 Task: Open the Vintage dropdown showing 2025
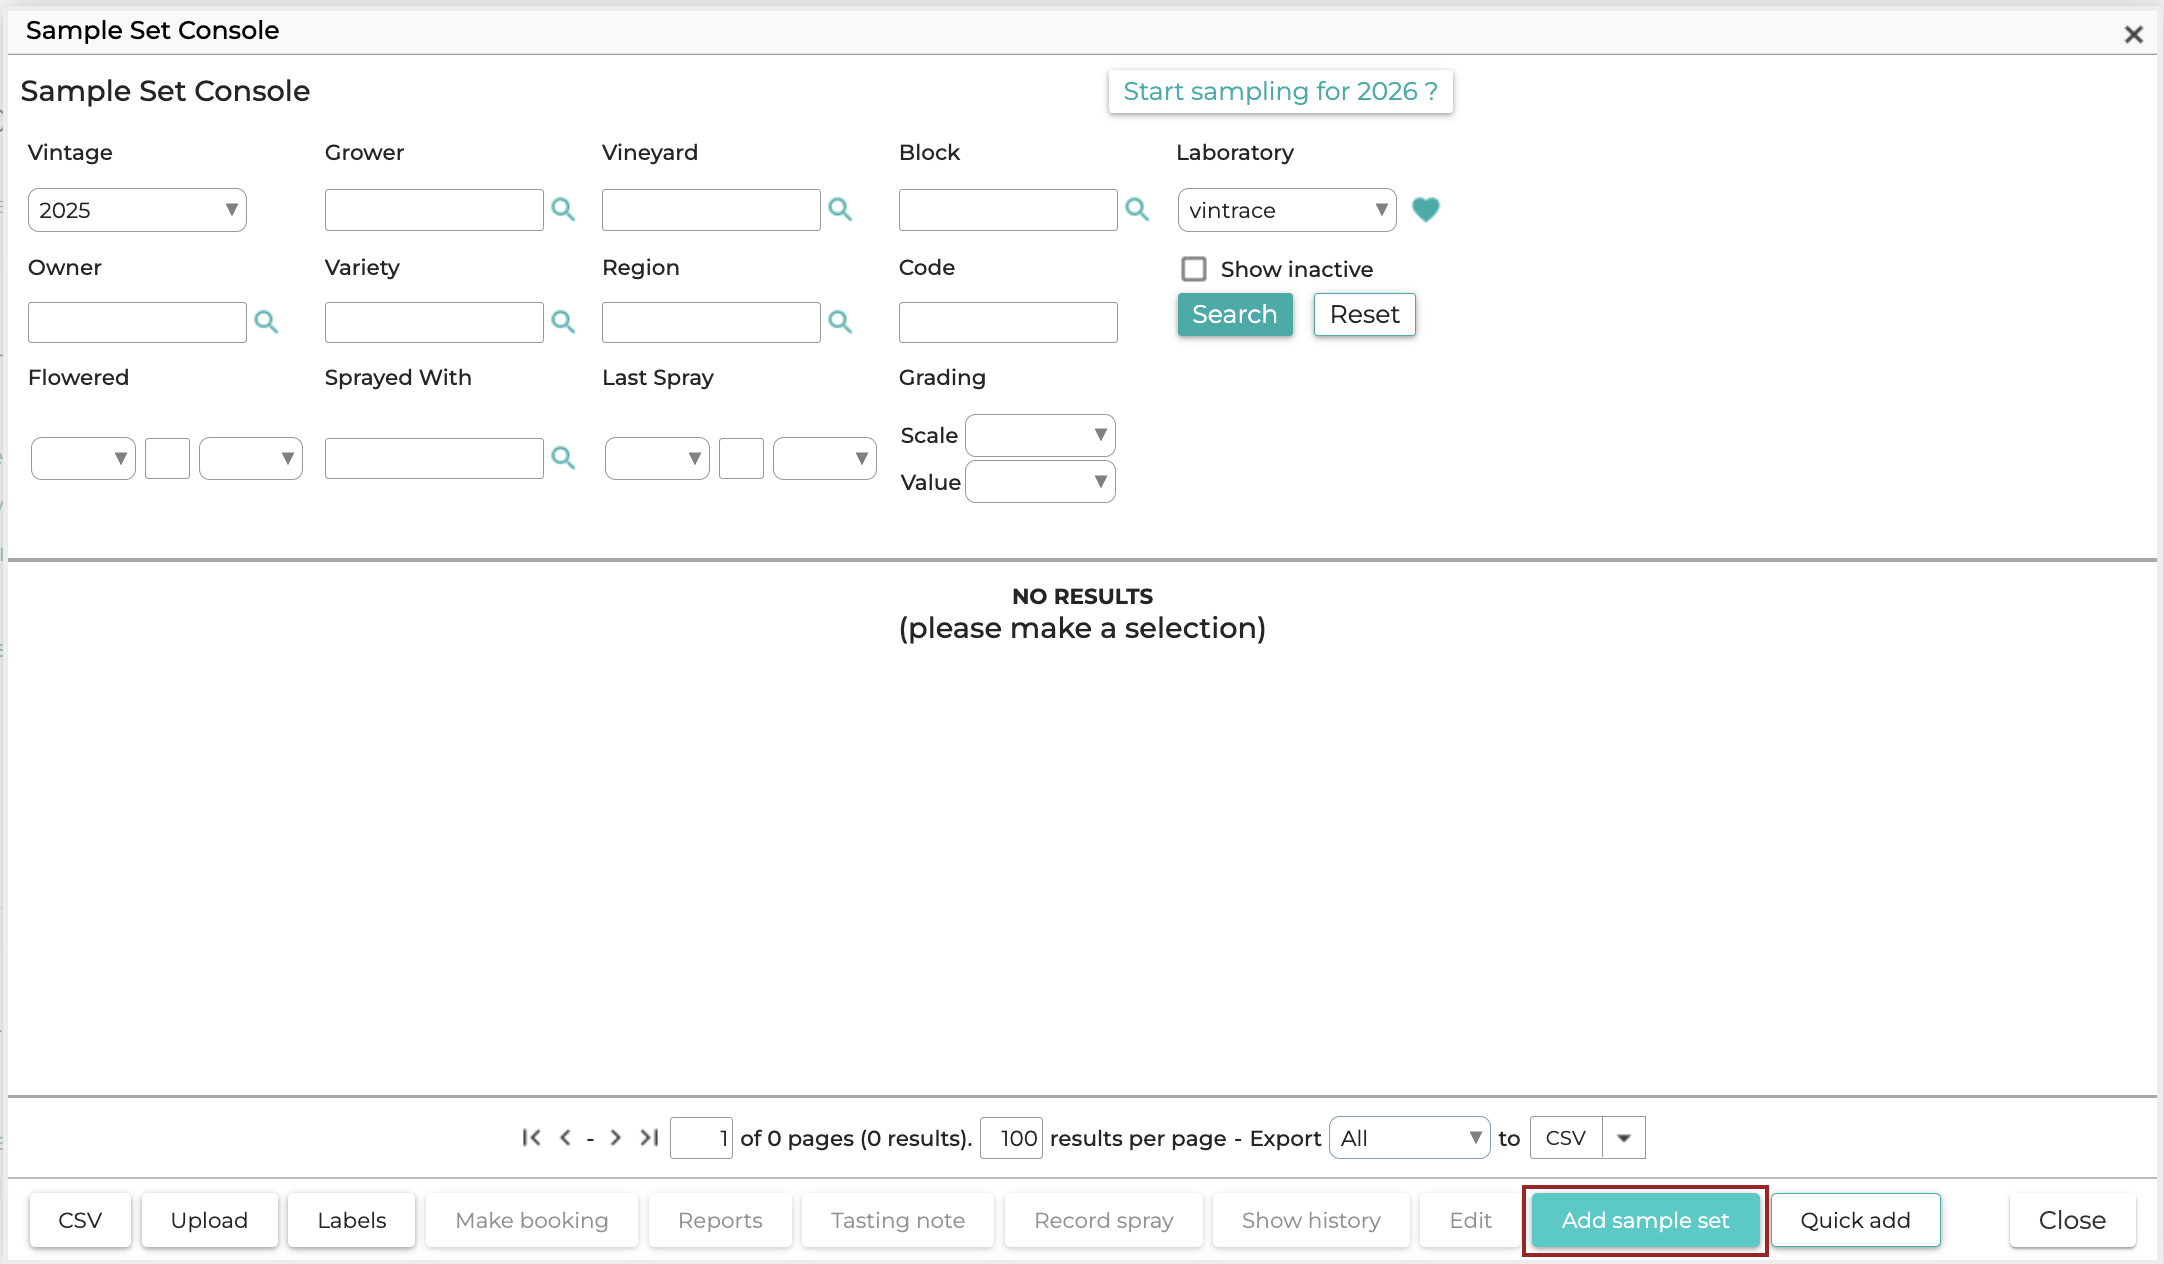[137, 210]
